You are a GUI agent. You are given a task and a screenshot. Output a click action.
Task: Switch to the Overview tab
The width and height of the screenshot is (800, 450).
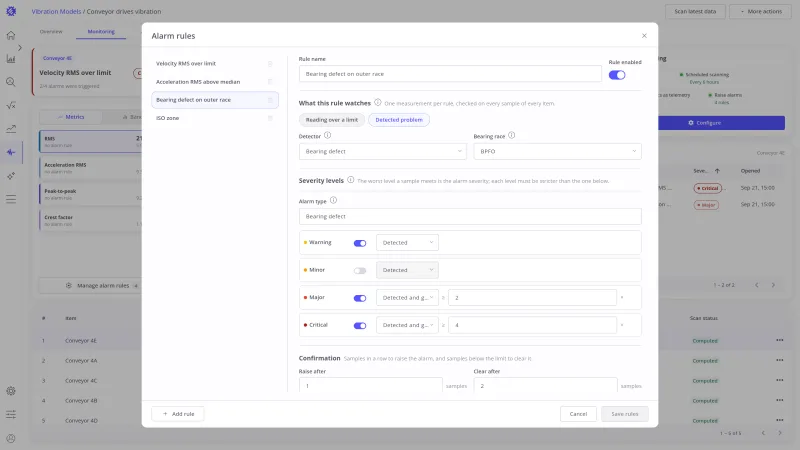coord(51,32)
